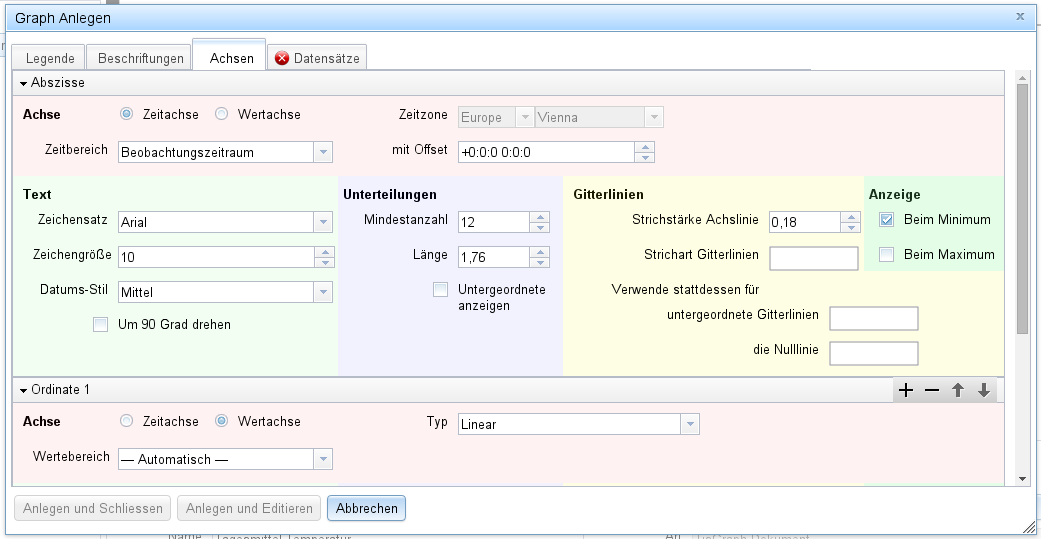Viewport: 1041px width, 539px height.
Task: Increase the Länge value with the up arrow
Action: pyautogui.click(x=540, y=252)
